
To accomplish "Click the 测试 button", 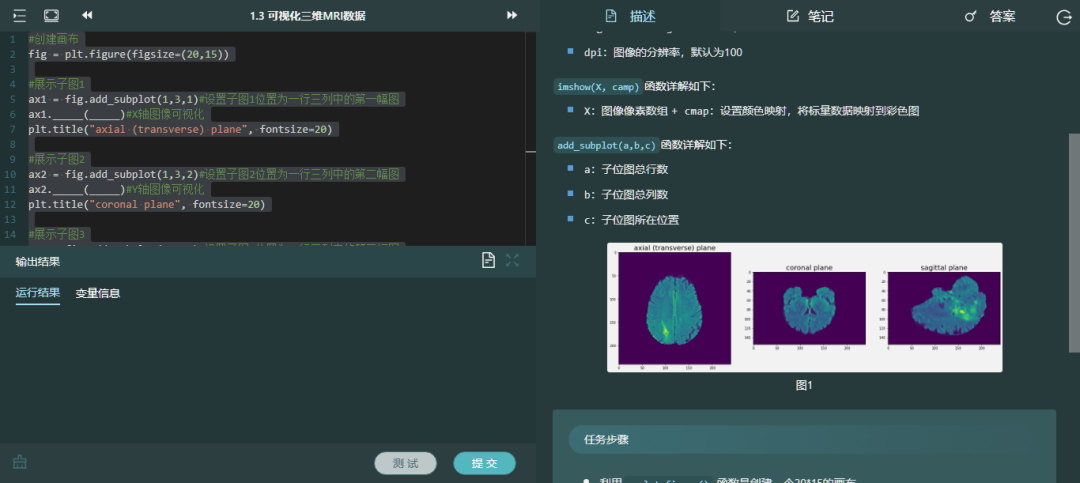I will point(406,464).
